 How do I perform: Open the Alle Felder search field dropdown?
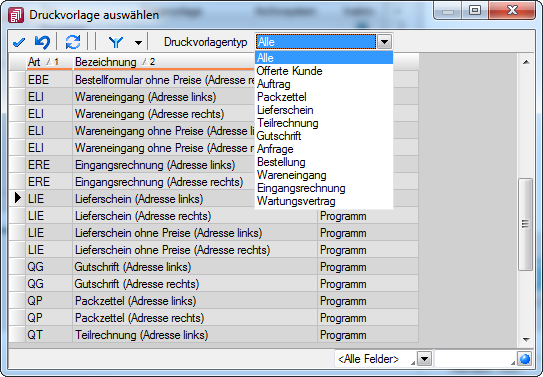425,359
